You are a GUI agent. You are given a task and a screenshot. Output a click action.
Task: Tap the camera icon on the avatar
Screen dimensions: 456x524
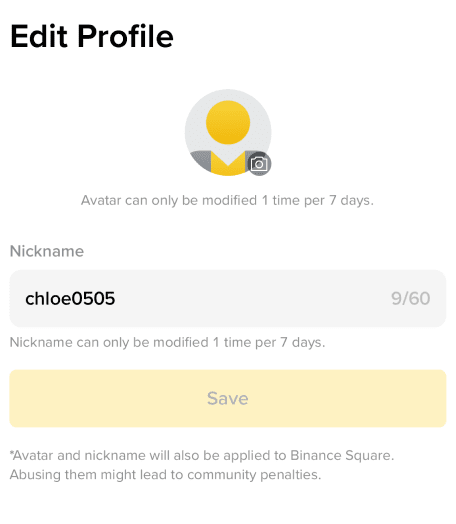point(259,164)
